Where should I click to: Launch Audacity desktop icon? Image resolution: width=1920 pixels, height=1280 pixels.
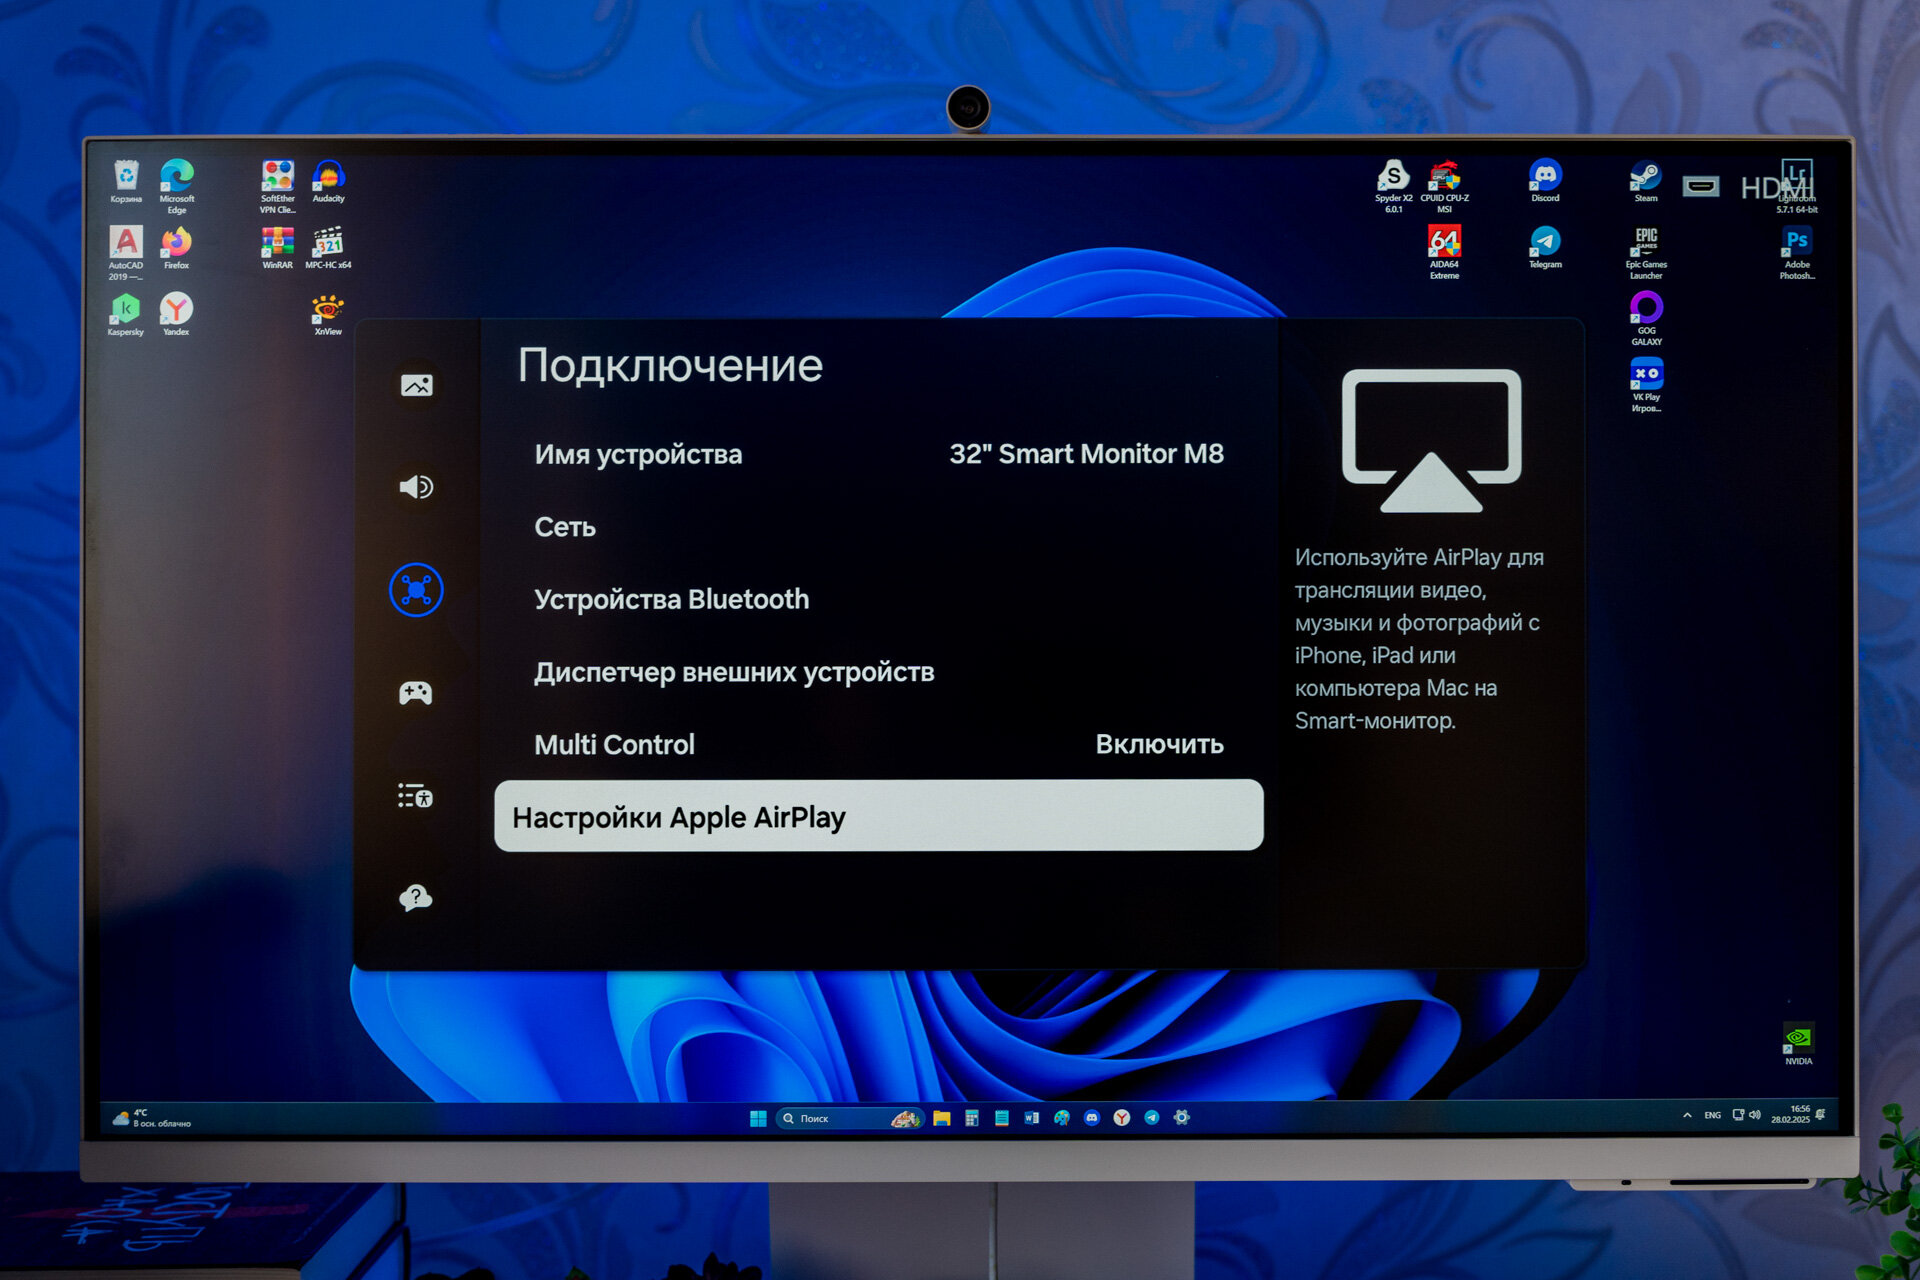coord(328,182)
